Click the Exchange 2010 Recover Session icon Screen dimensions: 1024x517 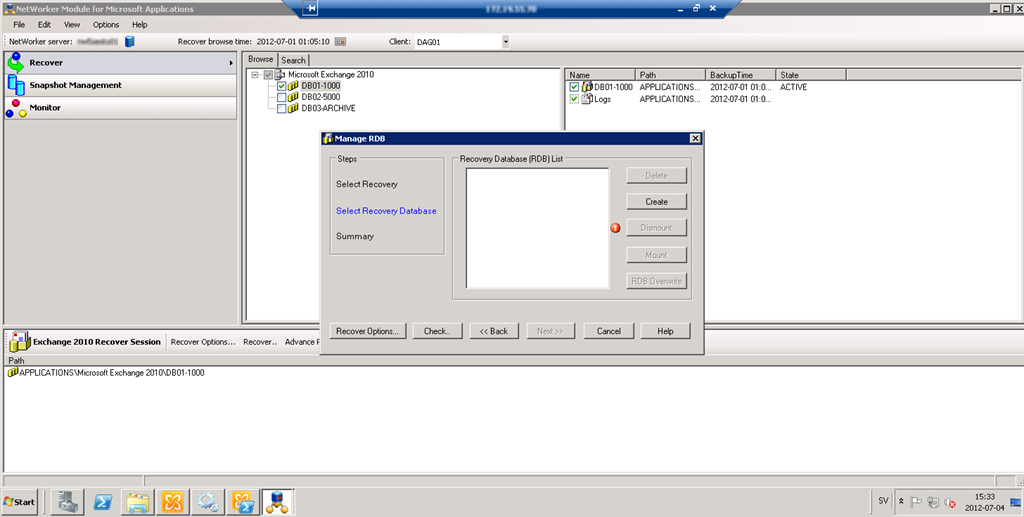(19, 341)
